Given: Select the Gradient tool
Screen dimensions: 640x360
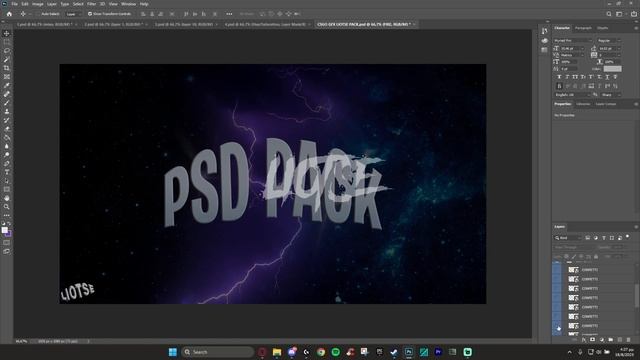Looking at the screenshot, I should click(x=7, y=138).
